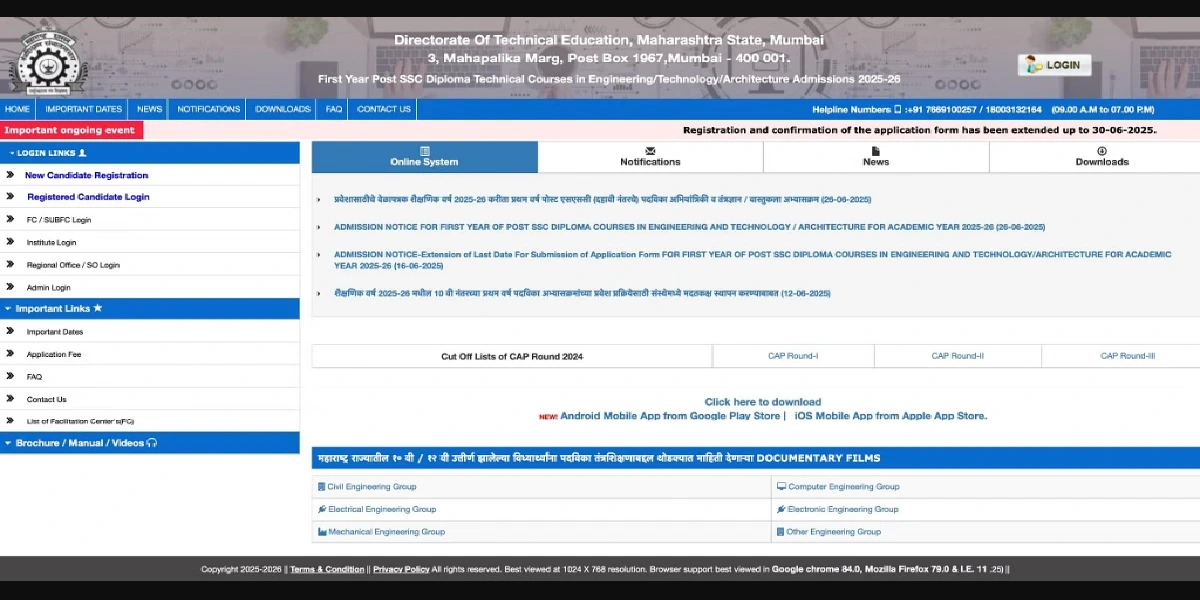Viewport: 1200px width, 605px height.
Task: Click the Click here to download text
Action: click(763, 402)
